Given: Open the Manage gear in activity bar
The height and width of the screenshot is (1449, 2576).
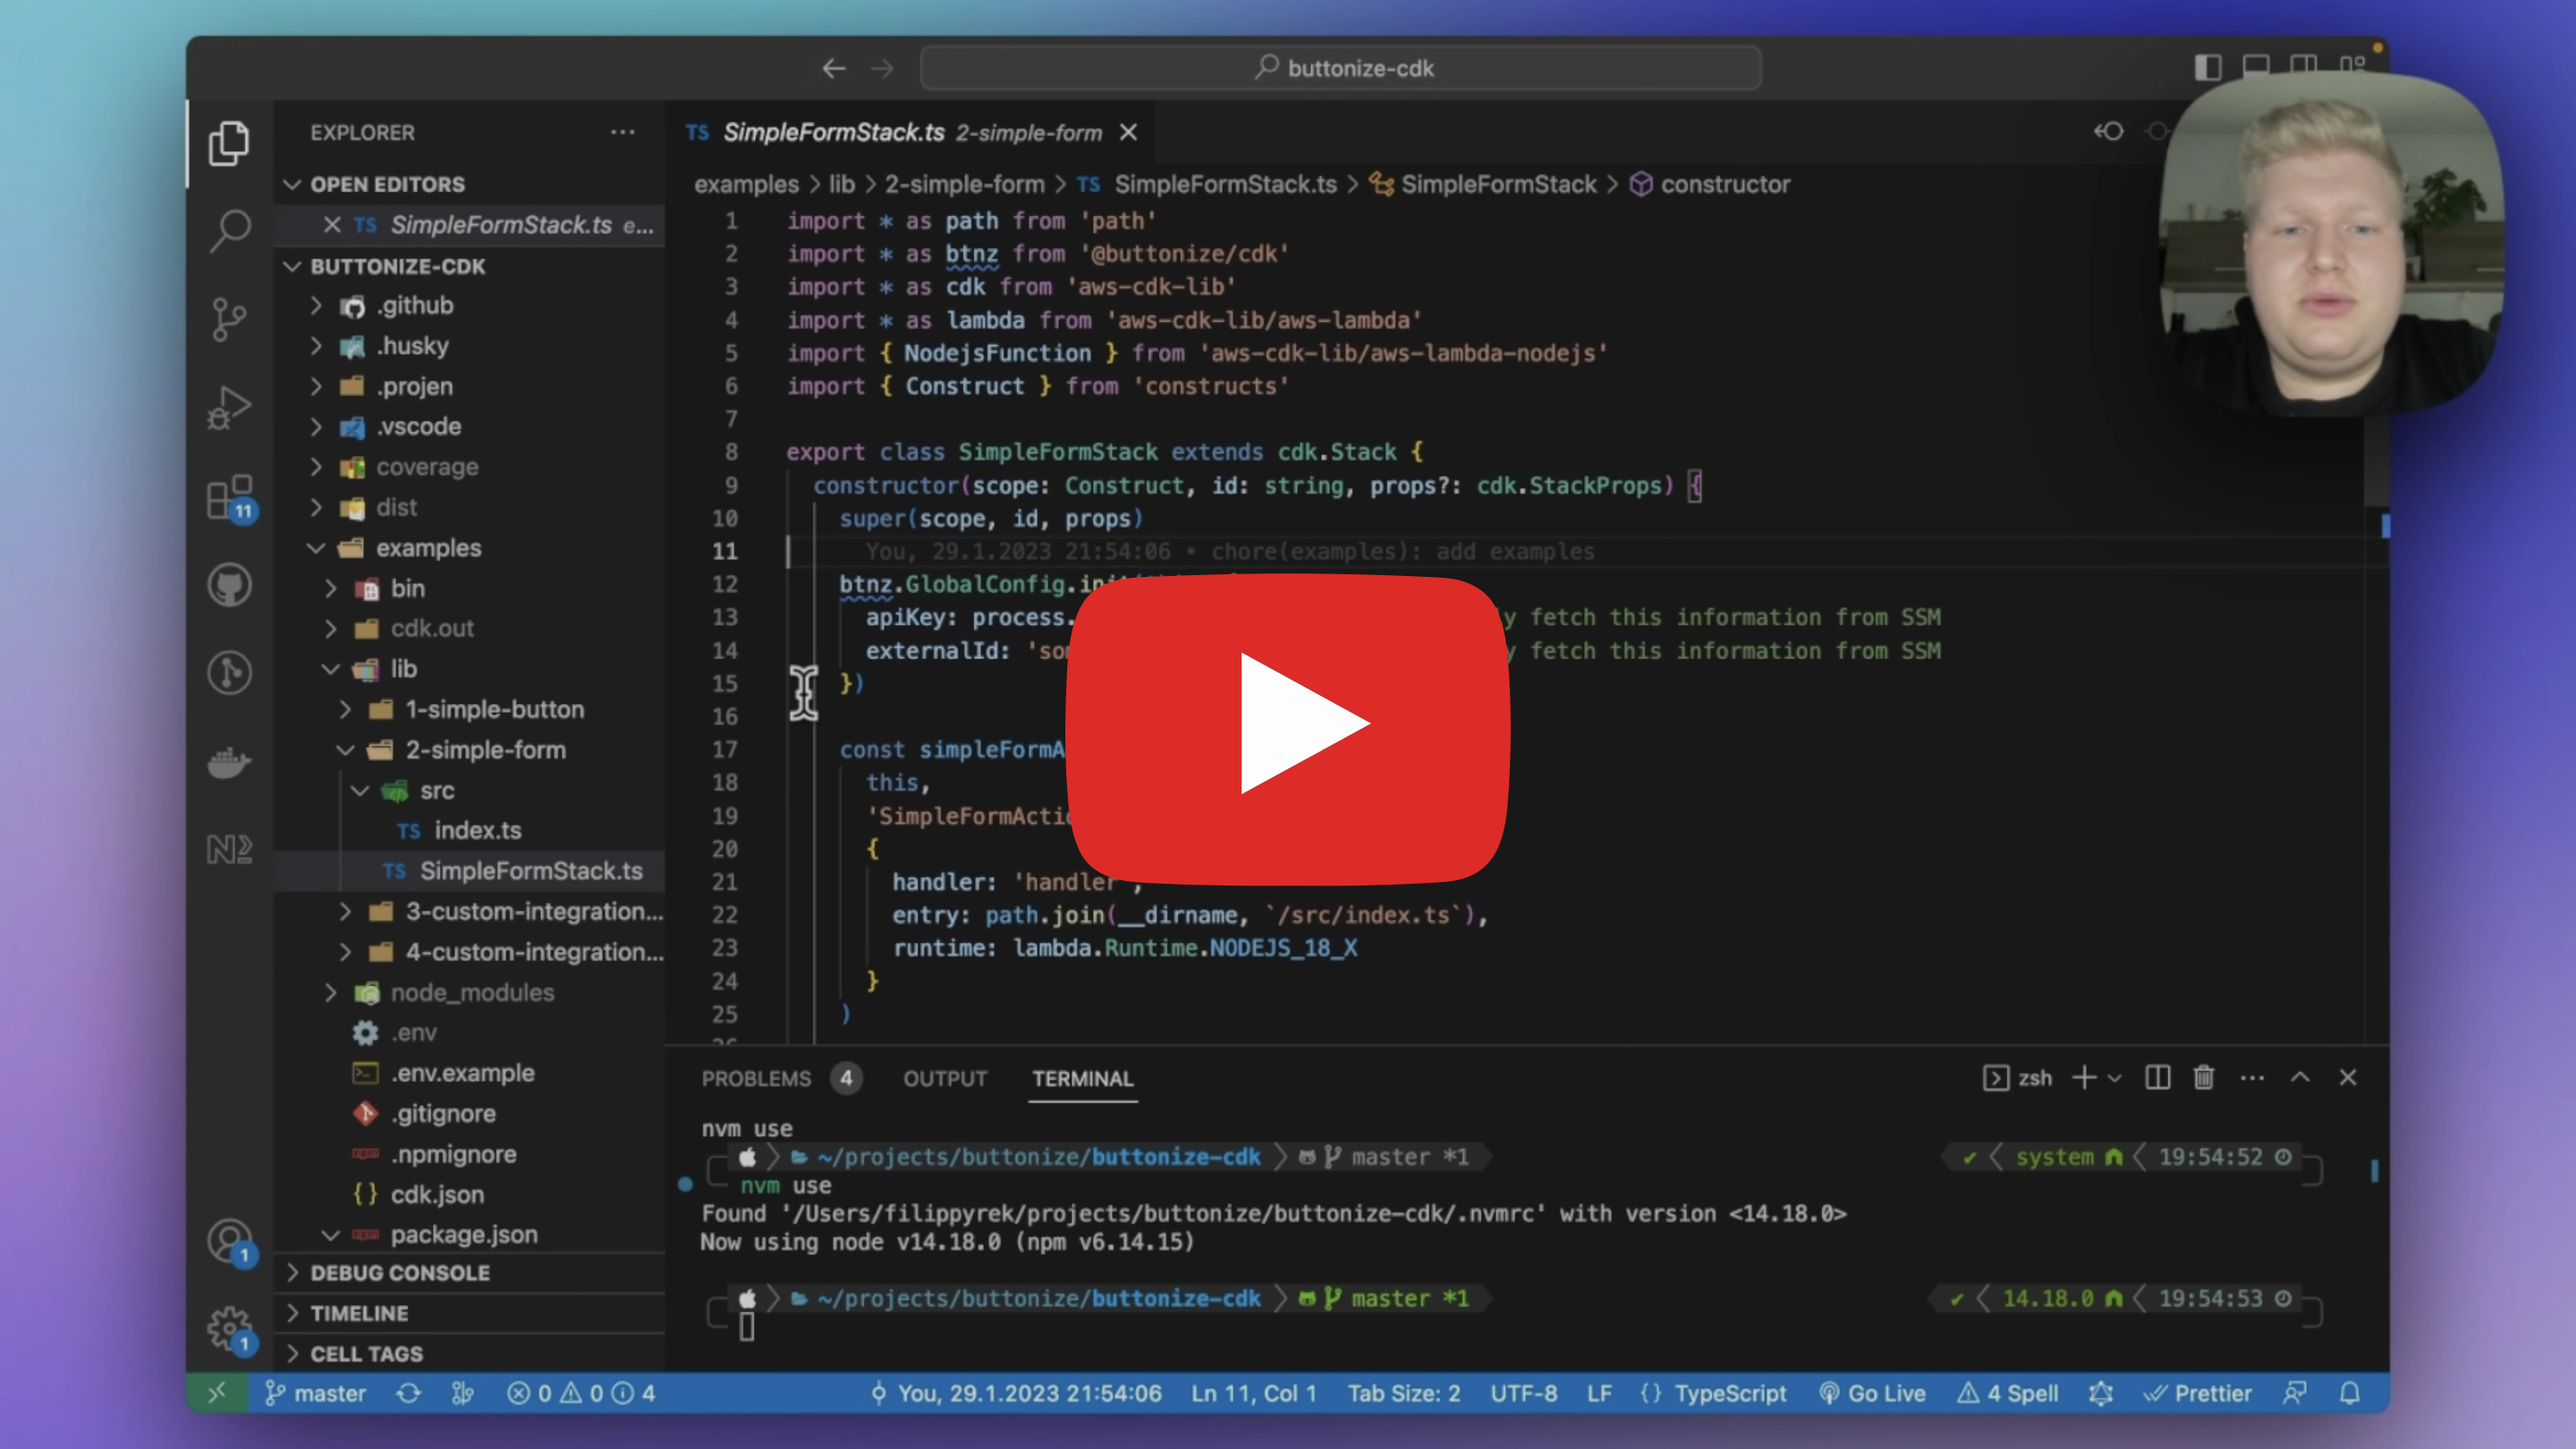Looking at the screenshot, I should point(230,1329).
